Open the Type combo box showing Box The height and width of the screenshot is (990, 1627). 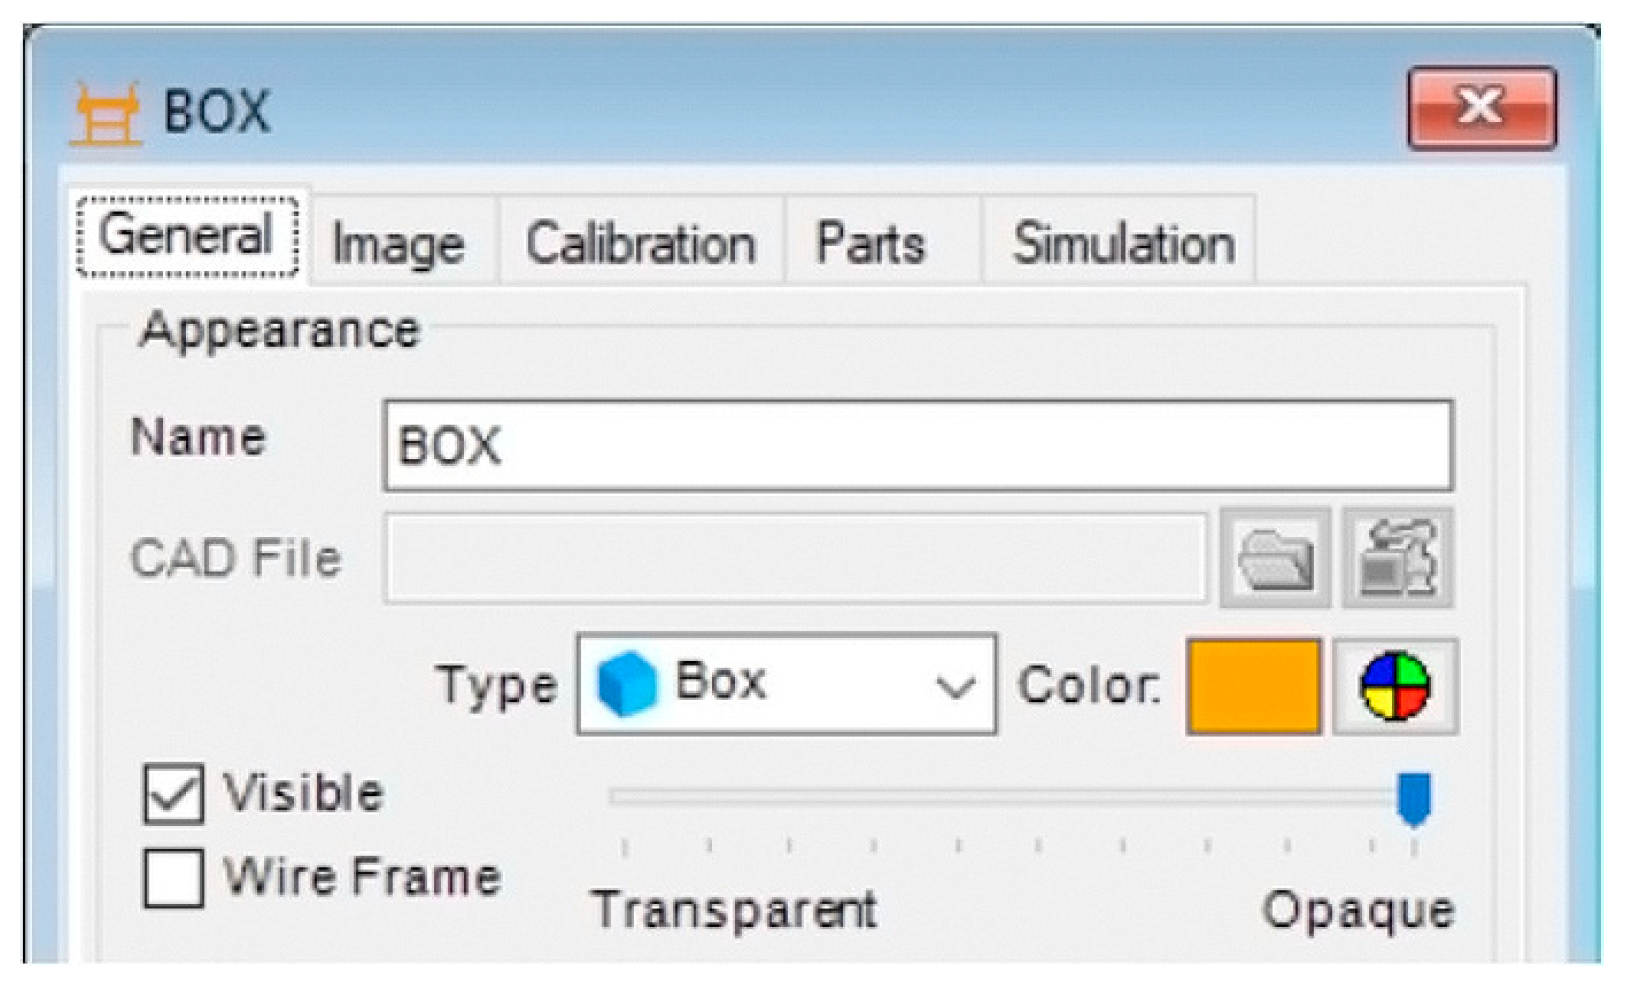tap(785, 685)
